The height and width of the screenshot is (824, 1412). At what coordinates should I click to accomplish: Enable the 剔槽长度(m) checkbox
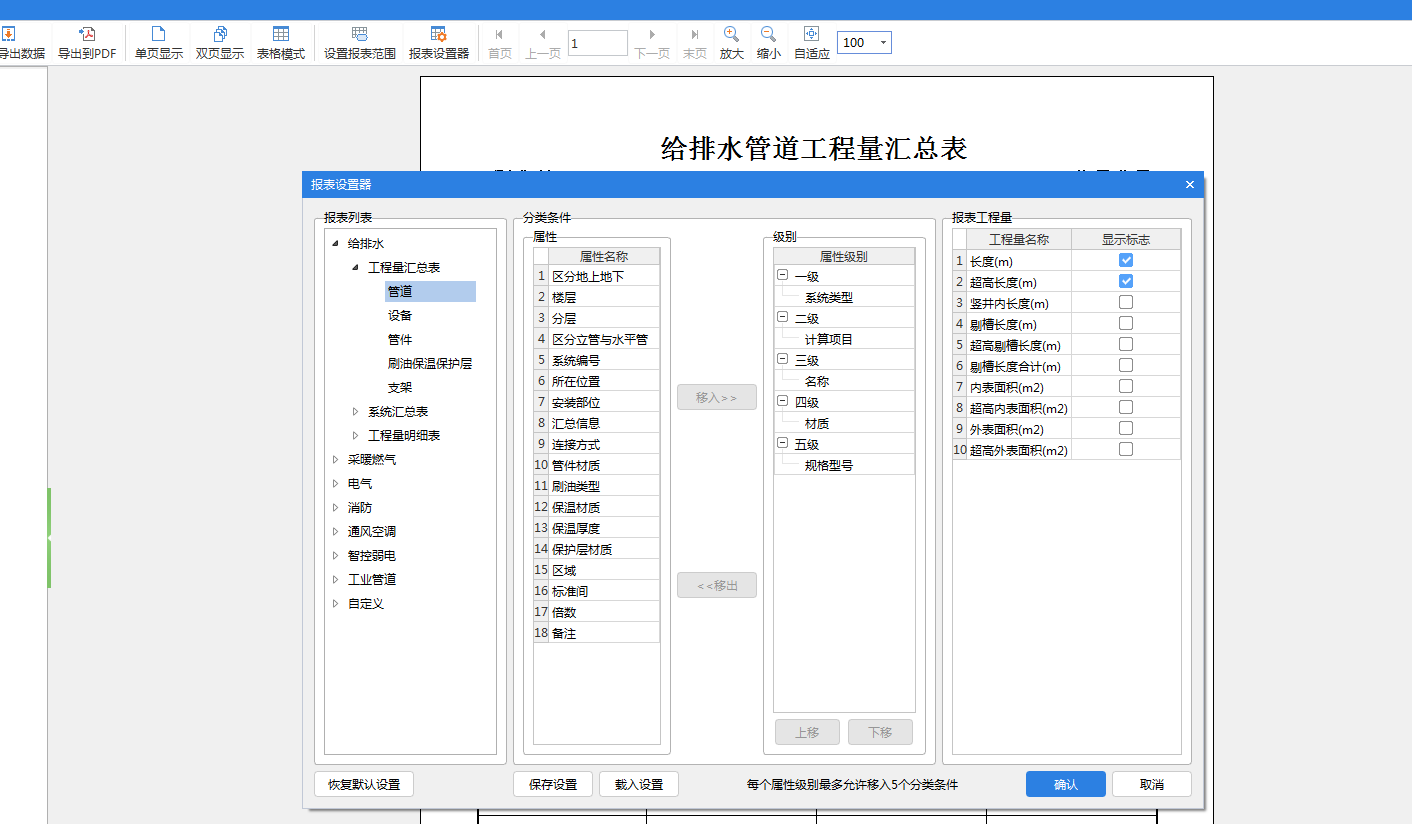click(1126, 323)
